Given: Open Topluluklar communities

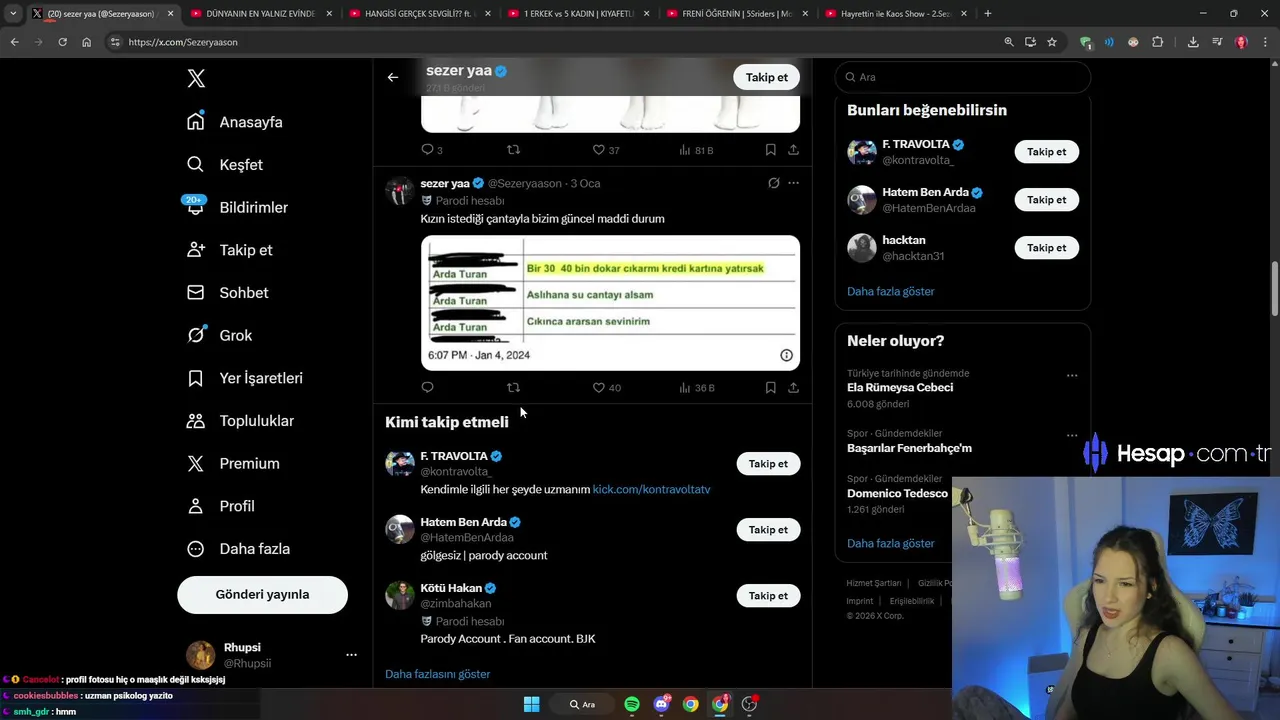Looking at the screenshot, I should click(x=240, y=421).
